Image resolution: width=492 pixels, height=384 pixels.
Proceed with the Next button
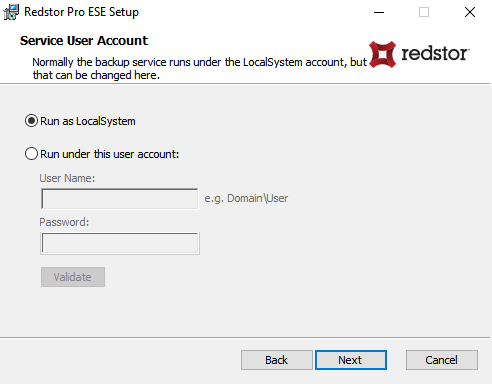pos(351,360)
